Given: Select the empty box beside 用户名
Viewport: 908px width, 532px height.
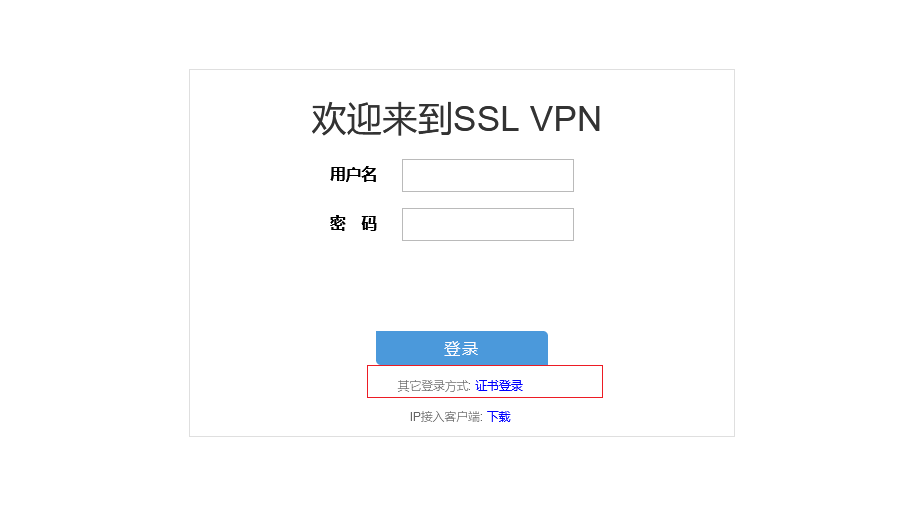Looking at the screenshot, I should pyautogui.click(x=488, y=175).
